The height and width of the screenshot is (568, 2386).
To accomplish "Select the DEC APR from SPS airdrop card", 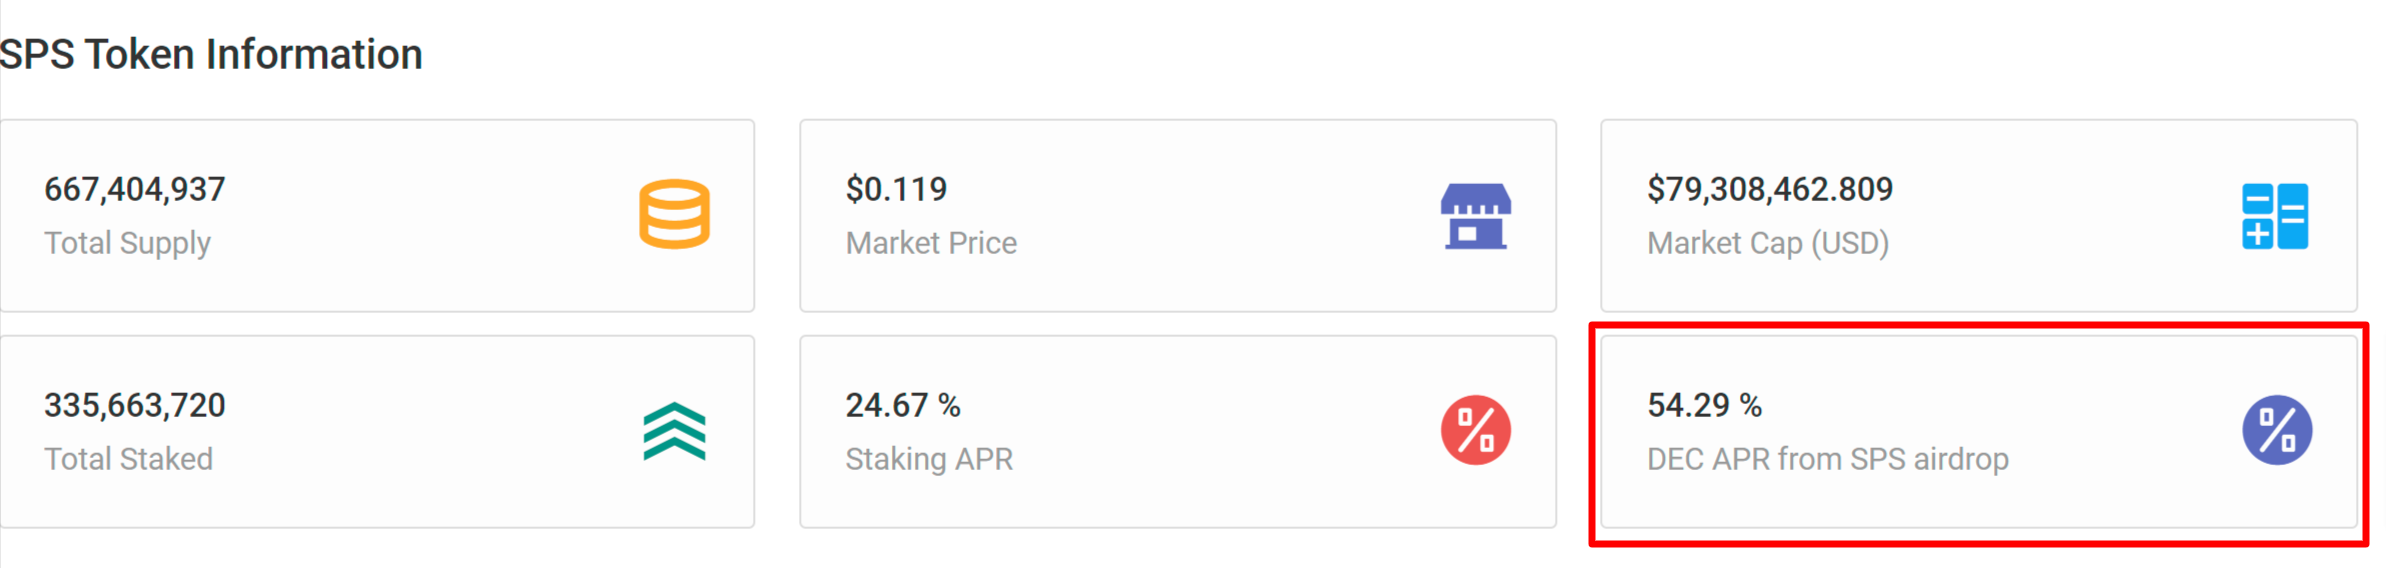I will (x=1979, y=432).
